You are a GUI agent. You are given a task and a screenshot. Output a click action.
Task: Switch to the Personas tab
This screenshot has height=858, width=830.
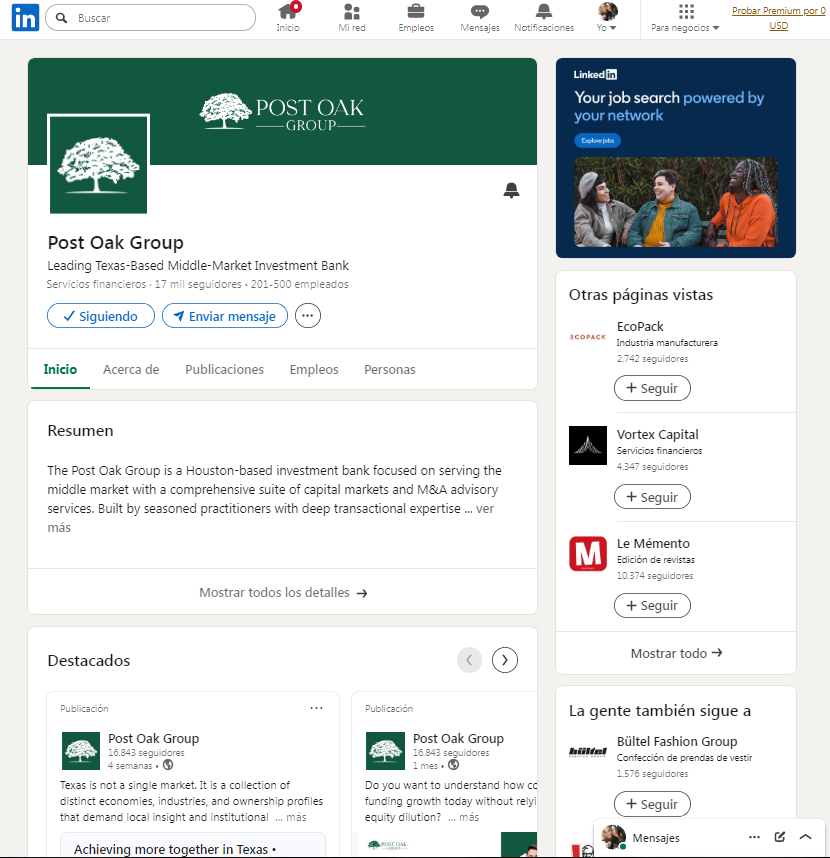pyautogui.click(x=390, y=370)
